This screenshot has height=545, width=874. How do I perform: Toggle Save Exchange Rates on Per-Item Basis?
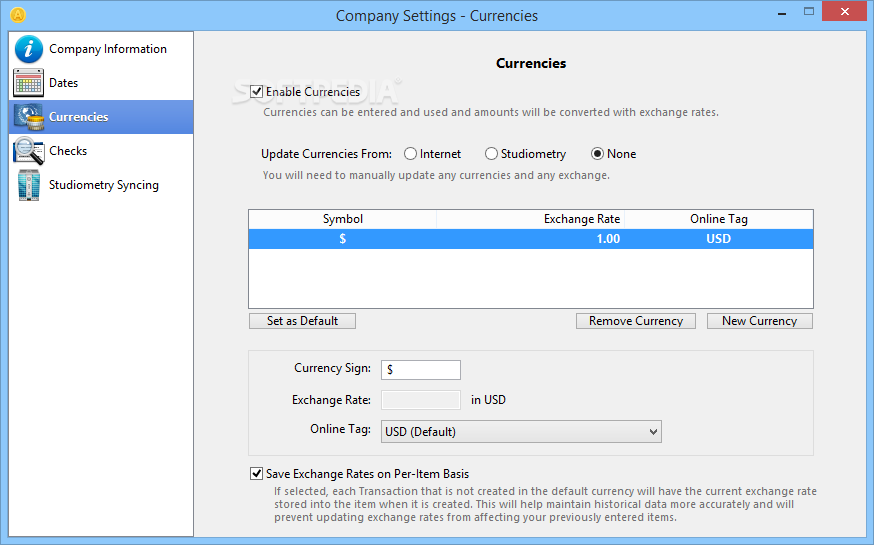(256, 474)
